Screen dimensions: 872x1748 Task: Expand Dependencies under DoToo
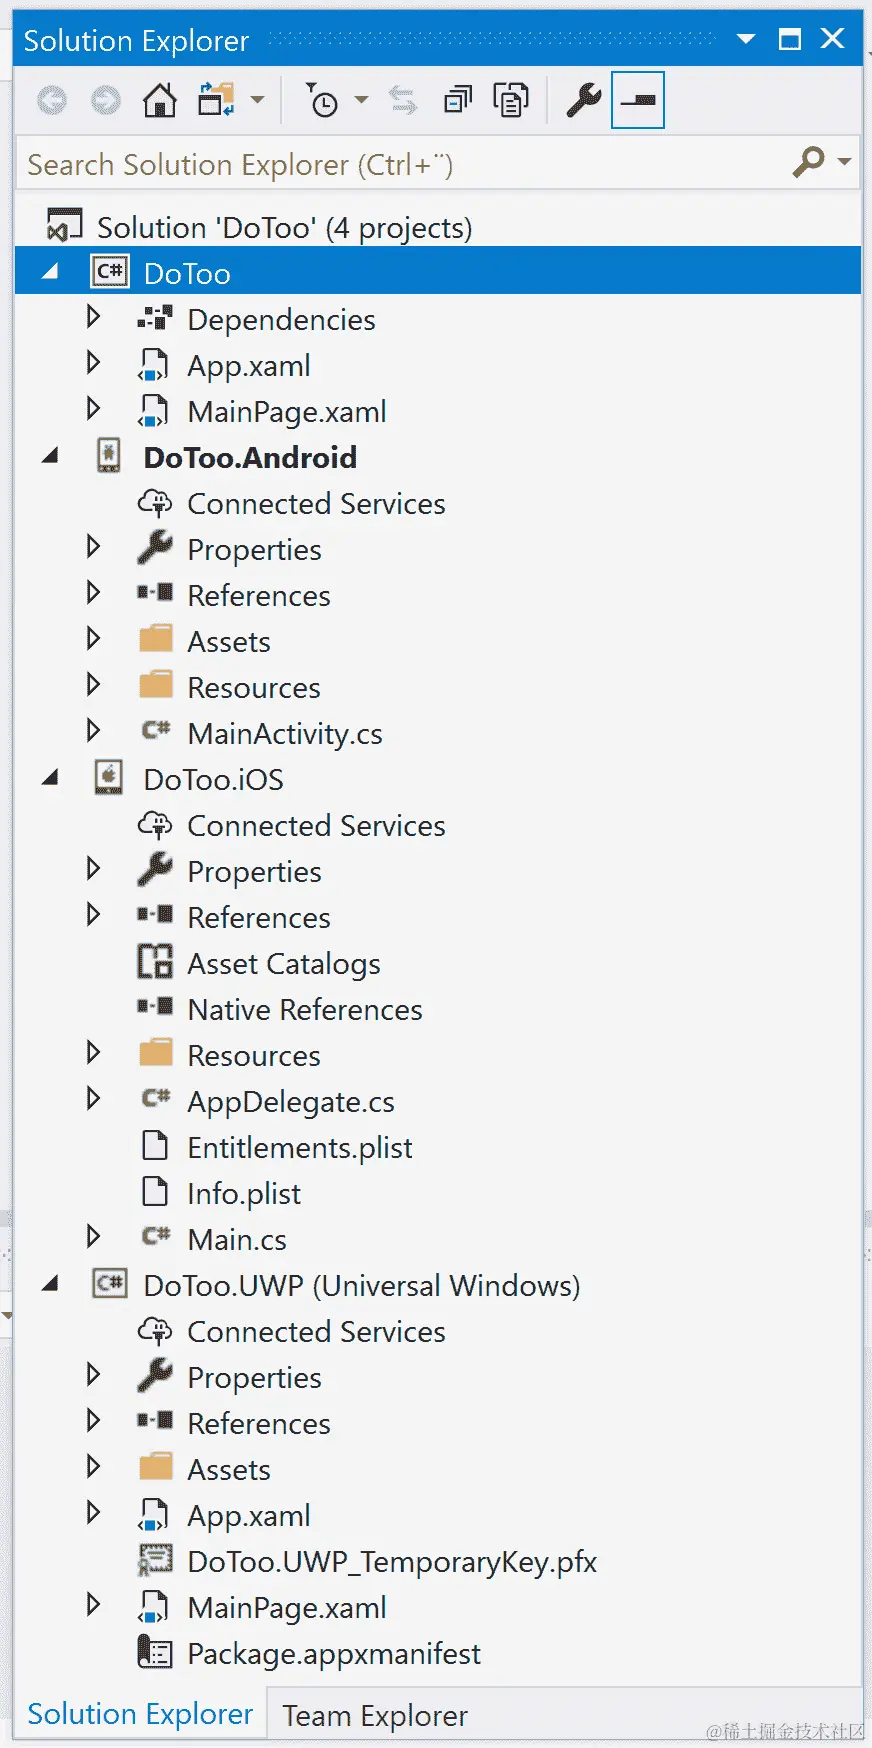click(x=94, y=318)
